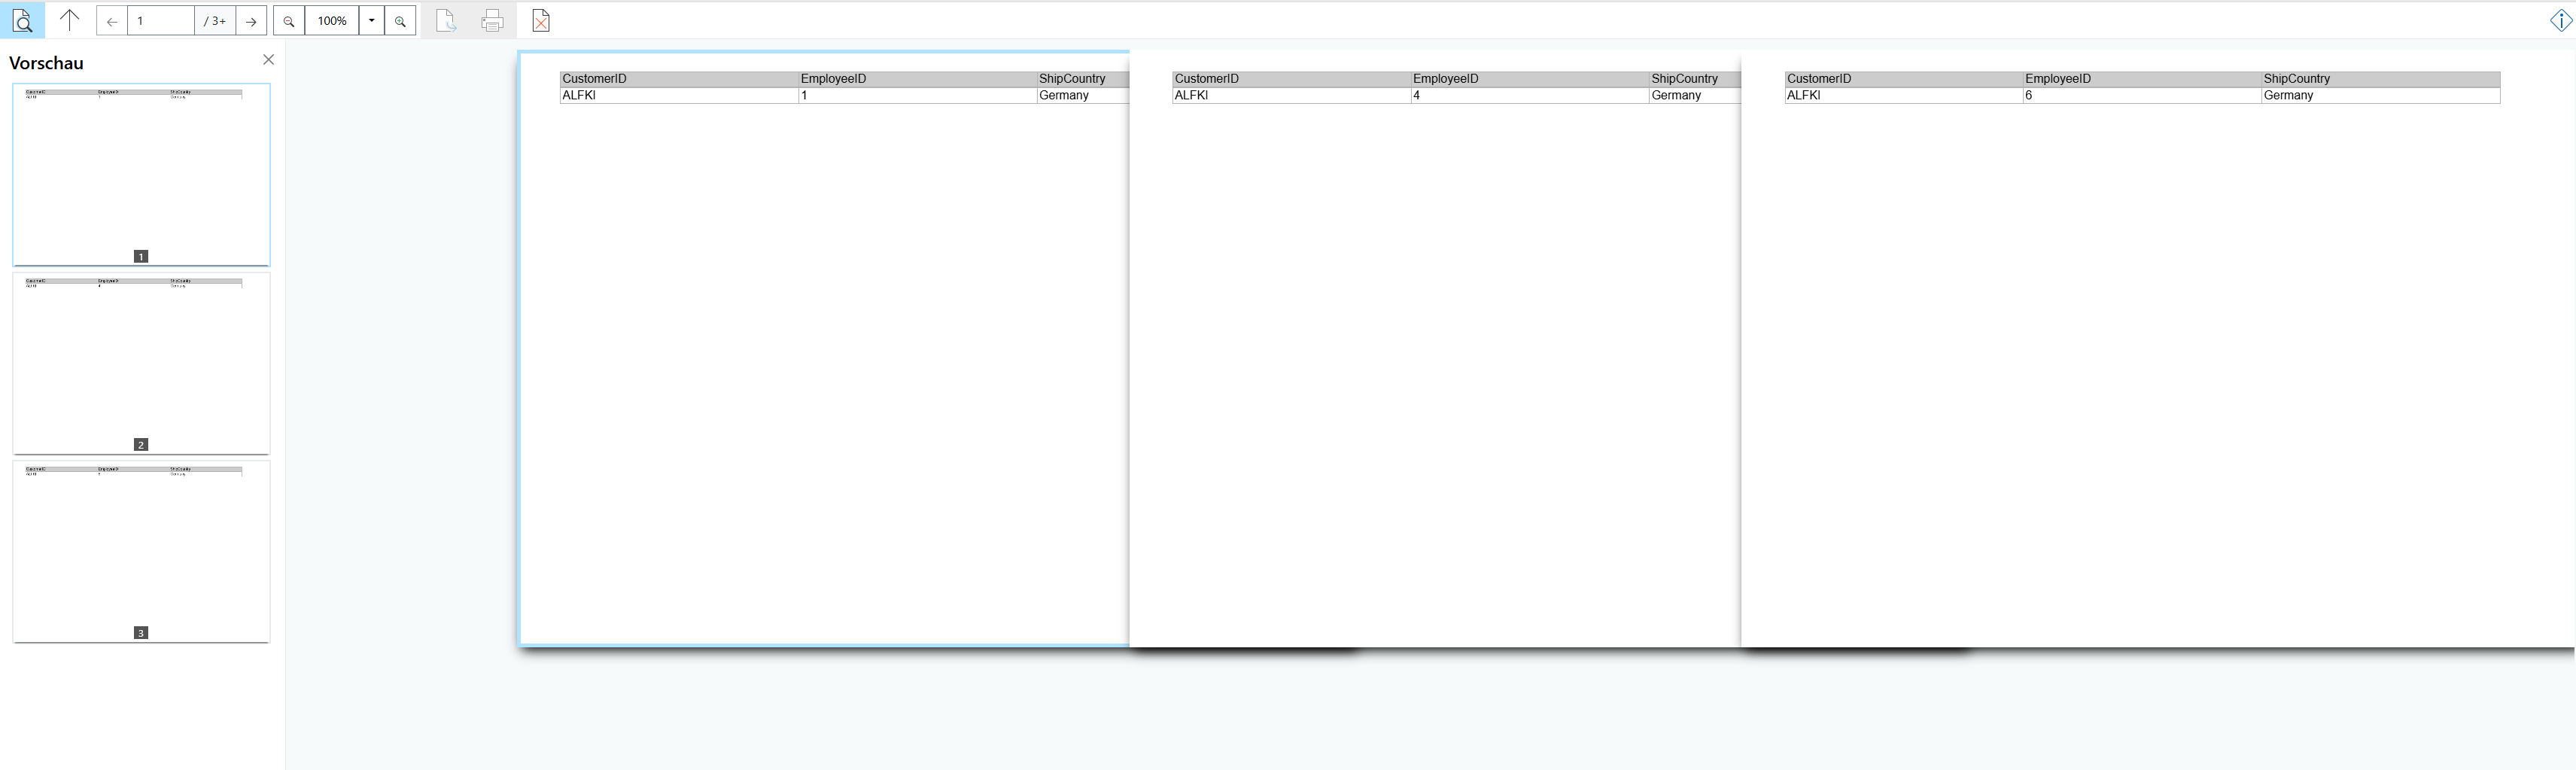Click EmployeeID header on first page

(x=833, y=79)
